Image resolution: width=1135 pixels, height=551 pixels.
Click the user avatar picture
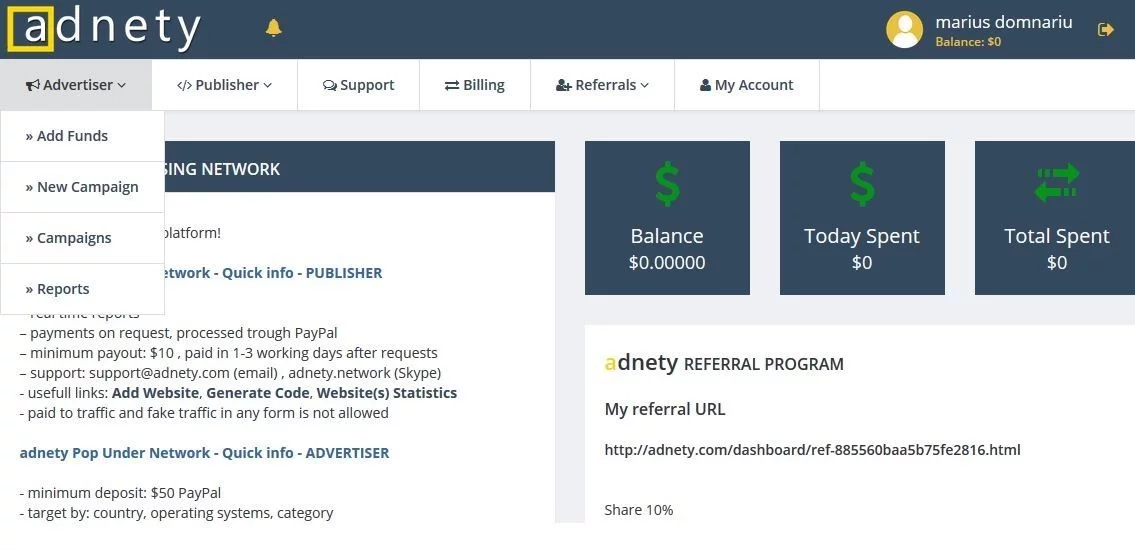[904, 29]
